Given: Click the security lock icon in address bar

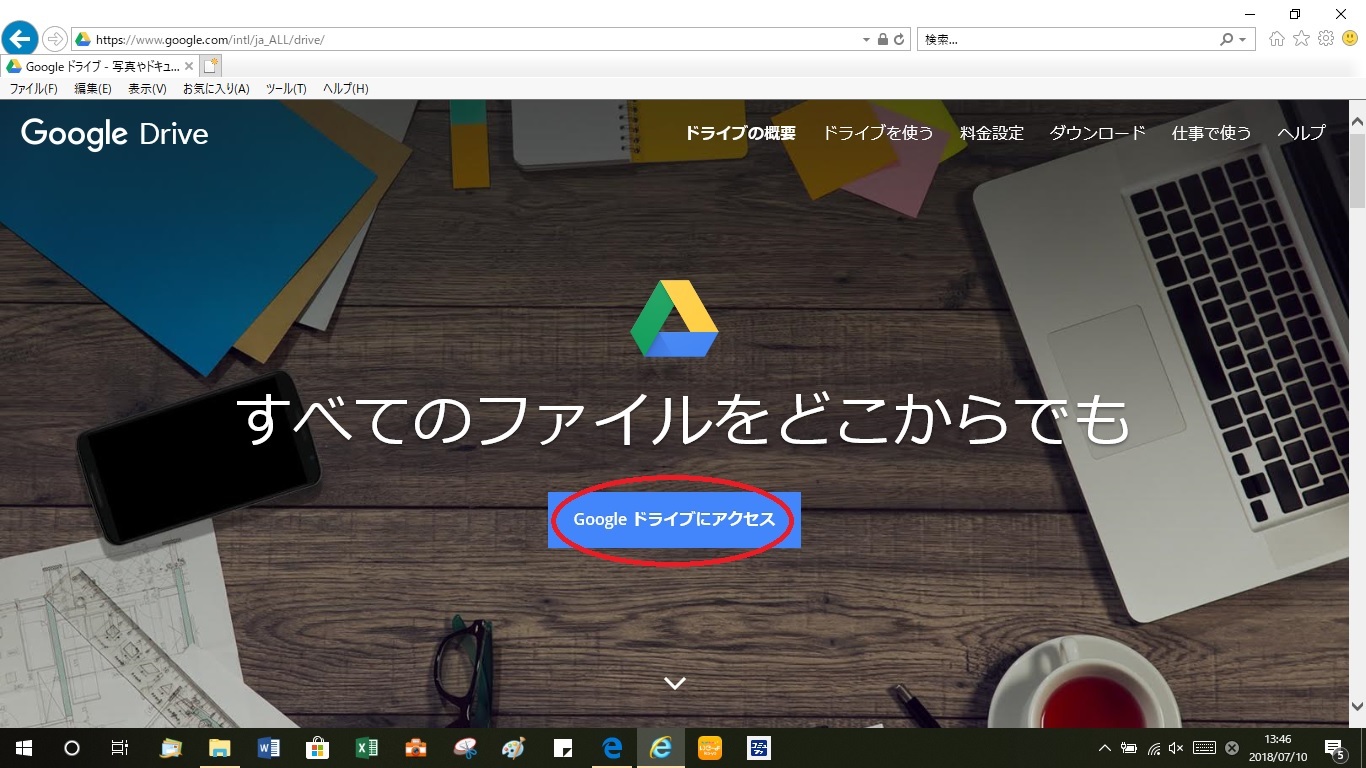Looking at the screenshot, I should tap(882, 40).
